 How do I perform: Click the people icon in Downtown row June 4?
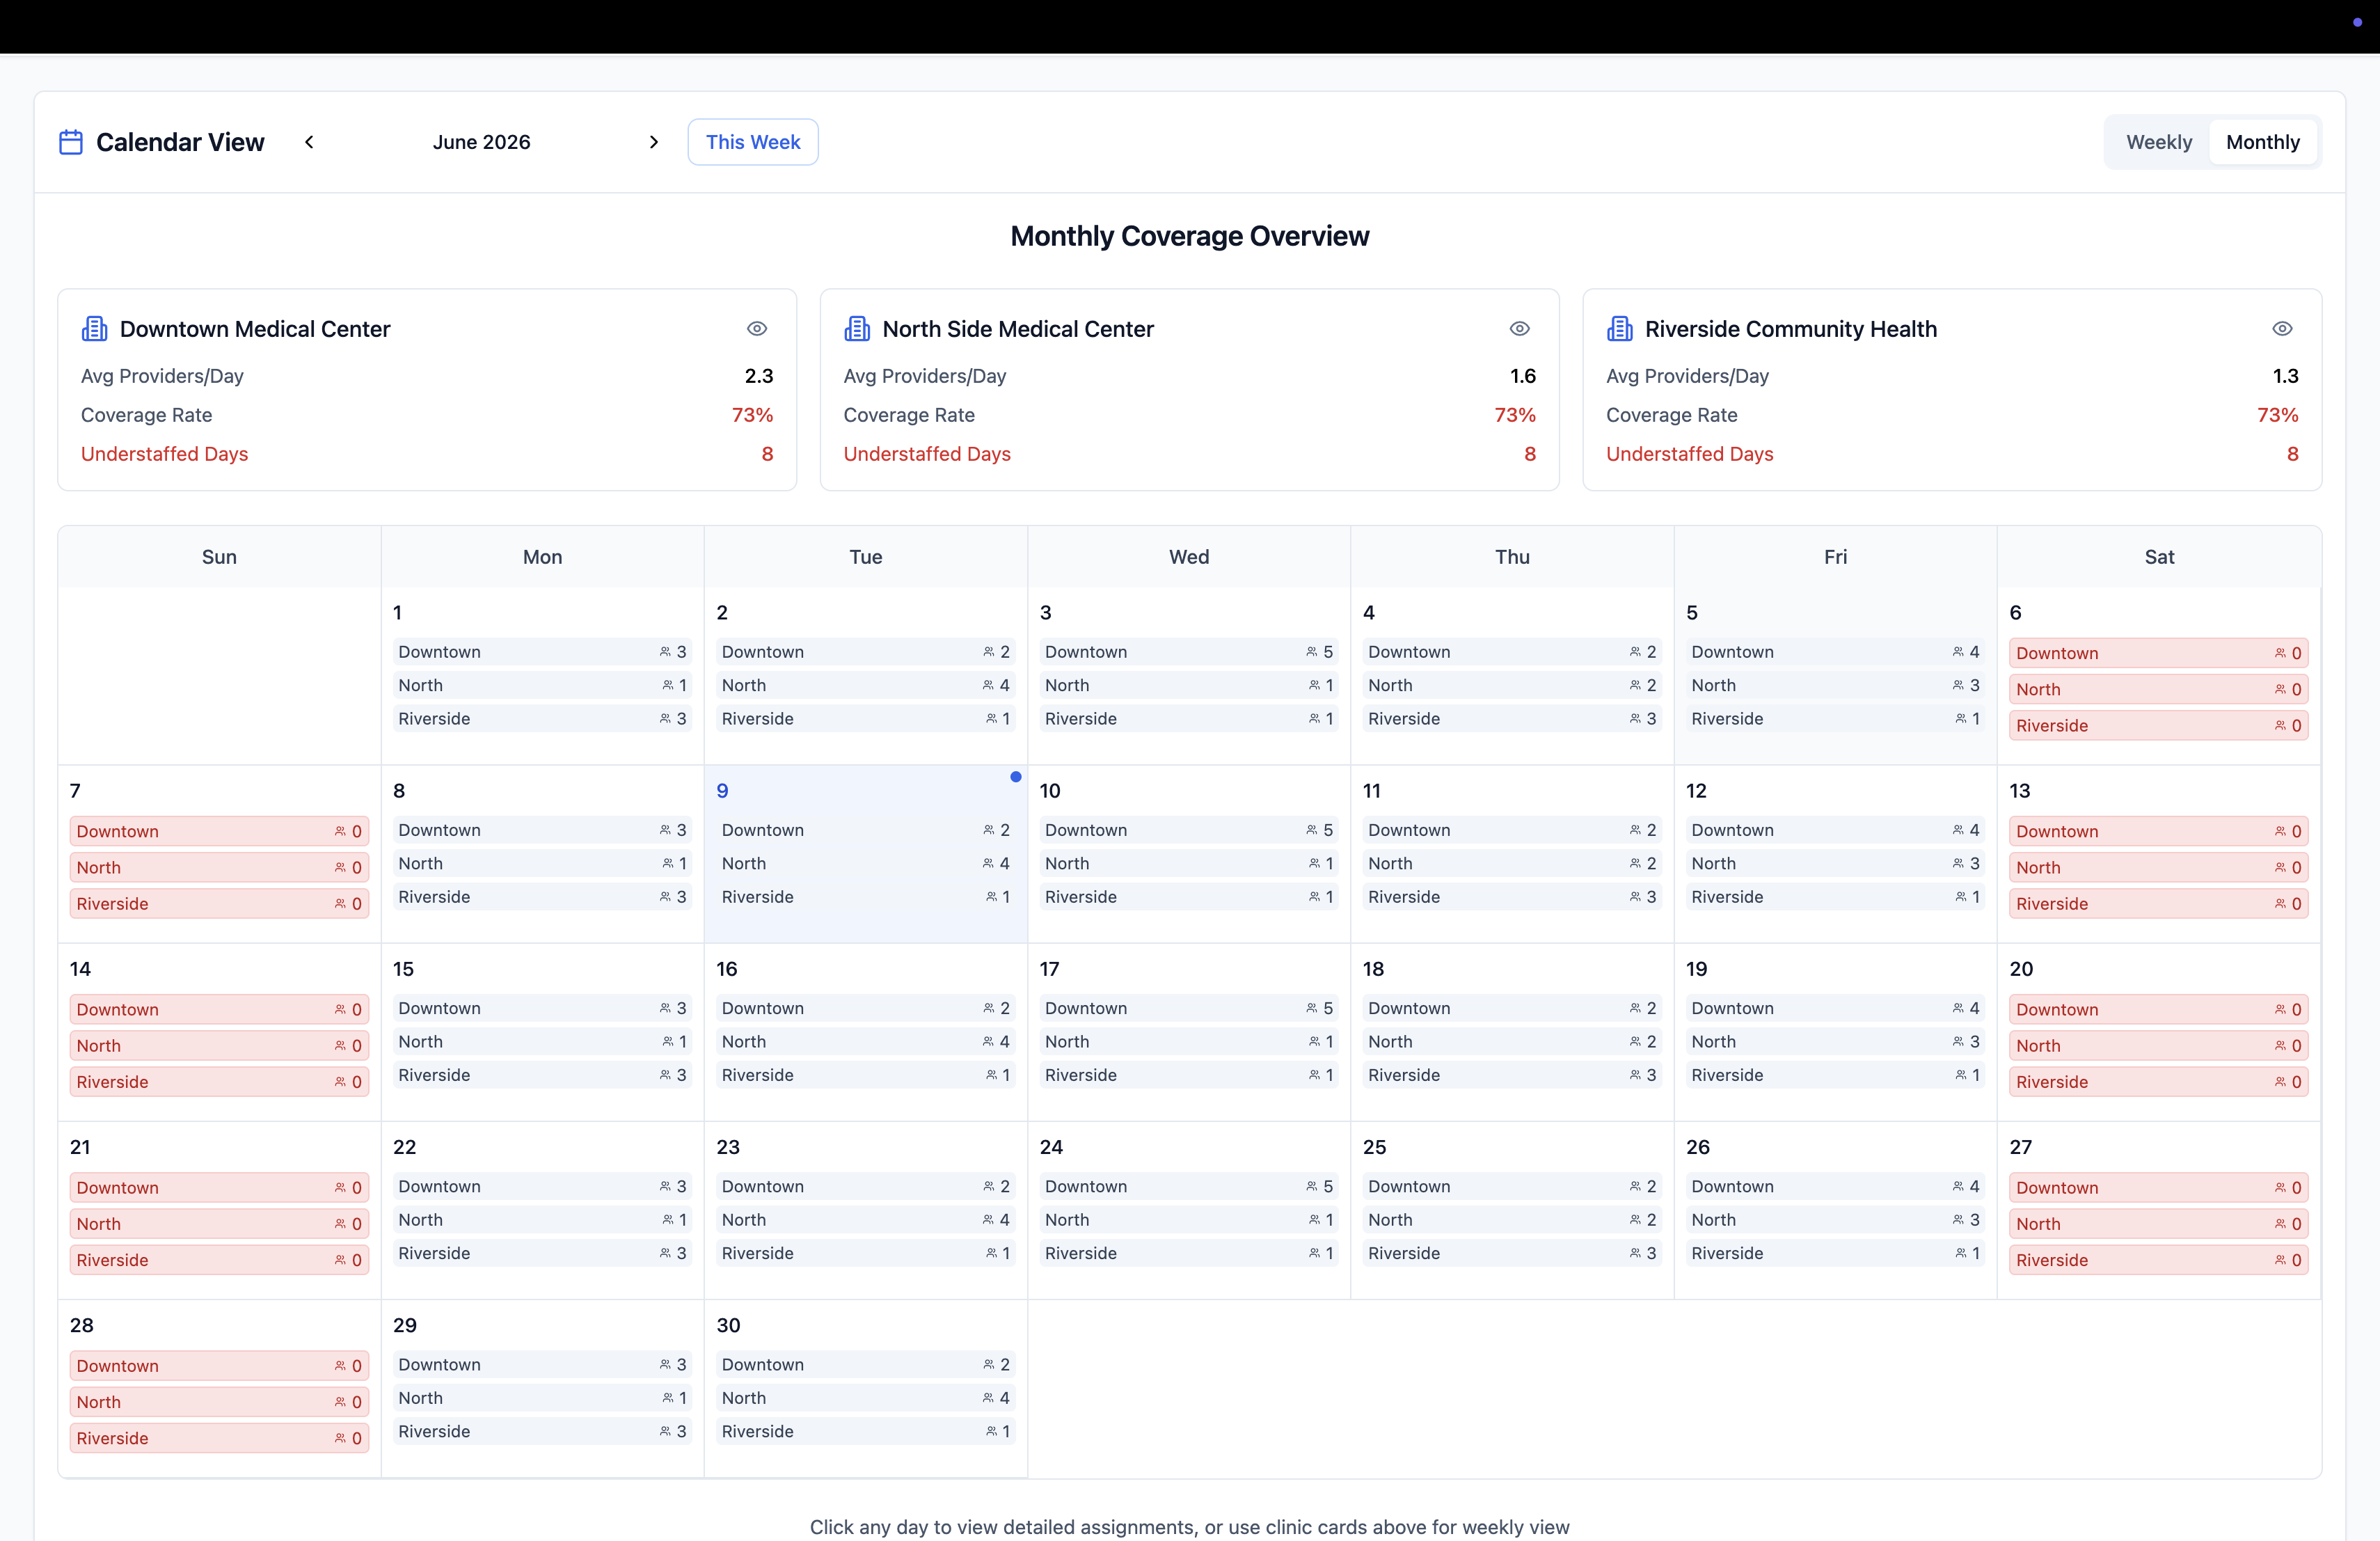[x=1635, y=652]
